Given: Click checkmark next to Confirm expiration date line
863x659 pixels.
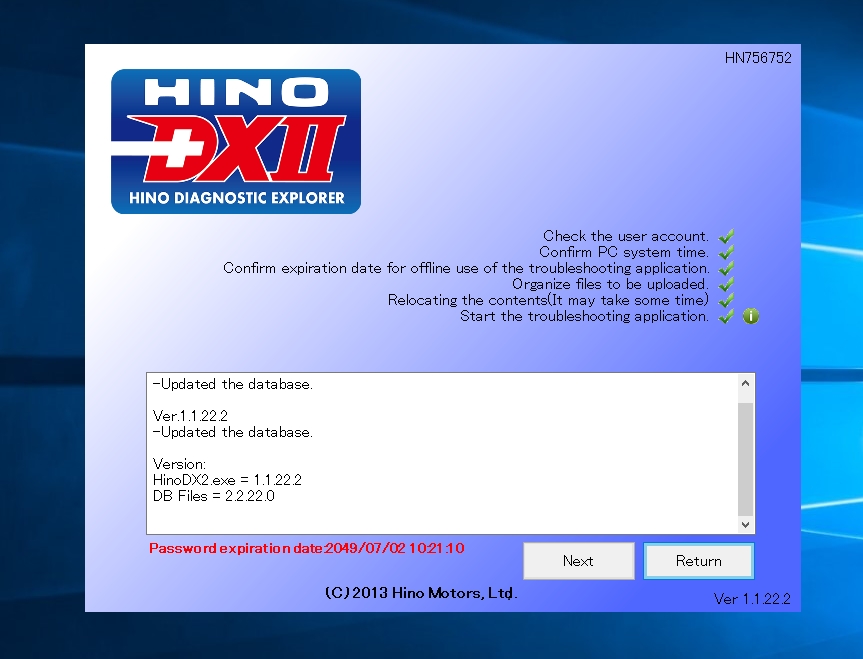Looking at the screenshot, I should point(727,268).
